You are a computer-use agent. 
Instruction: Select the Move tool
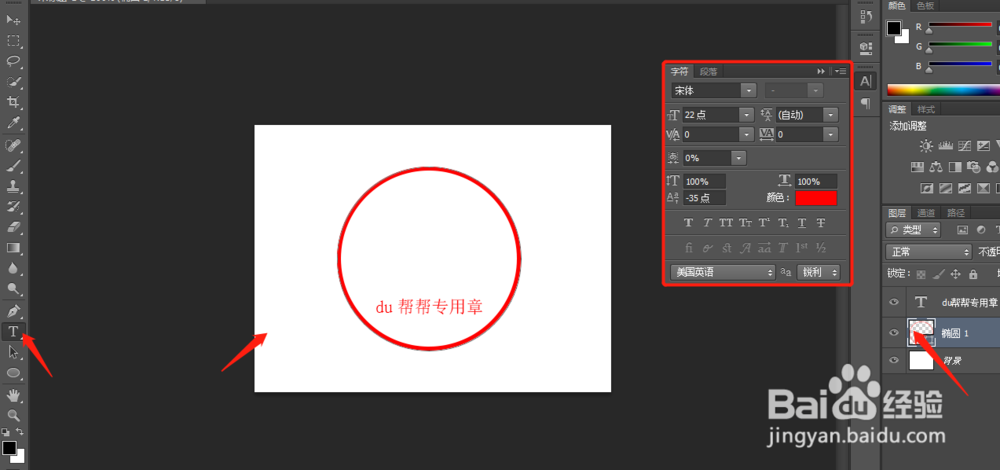[13, 20]
